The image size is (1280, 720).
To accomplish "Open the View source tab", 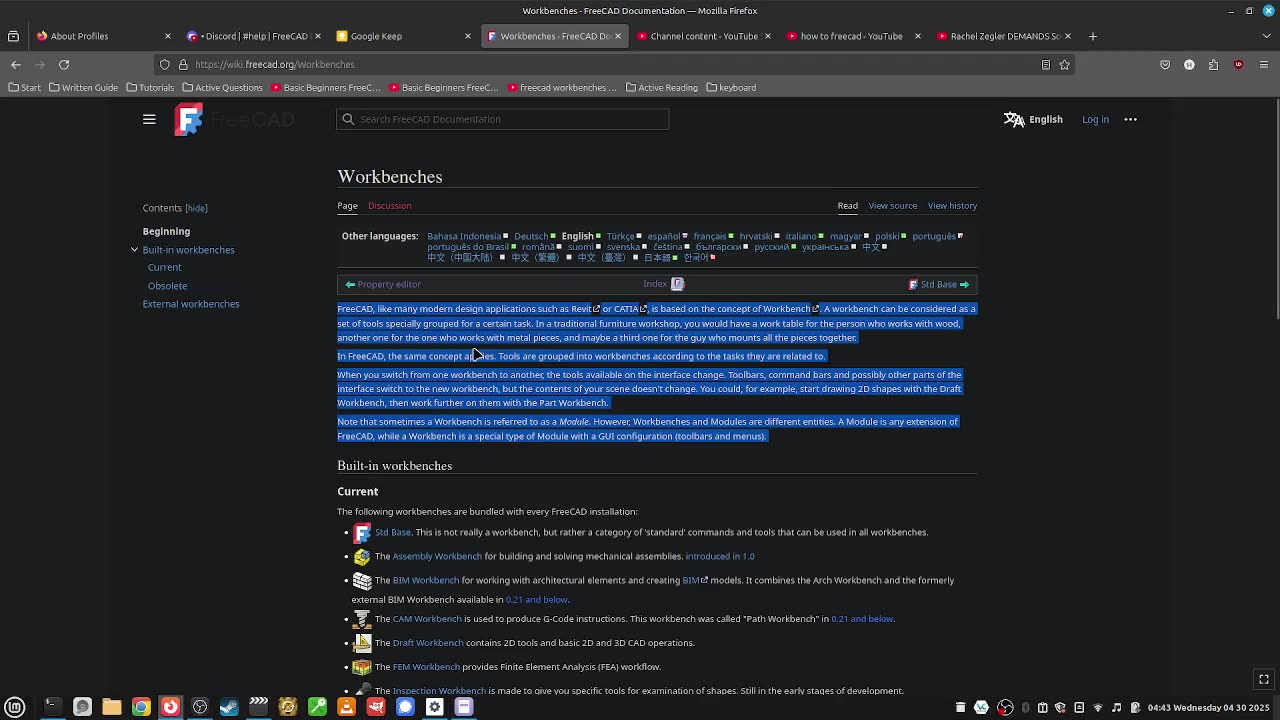I will tap(892, 206).
